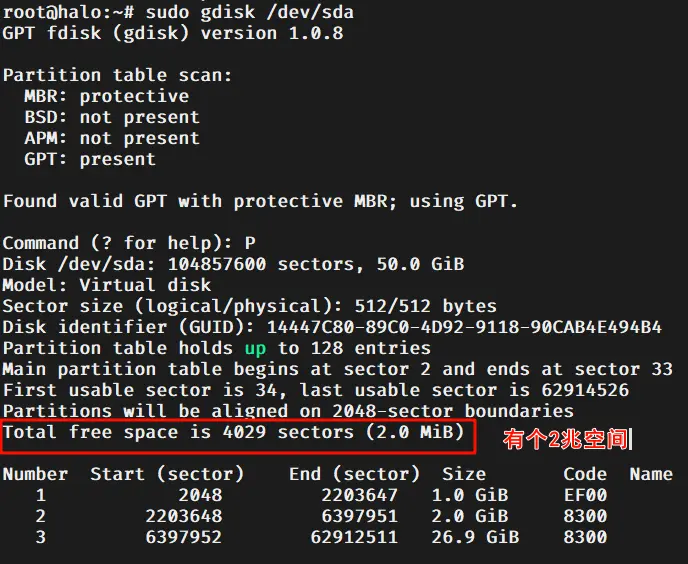Select the 'GPT: present' line
Screen dimensions: 688x564
(x=90, y=159)
